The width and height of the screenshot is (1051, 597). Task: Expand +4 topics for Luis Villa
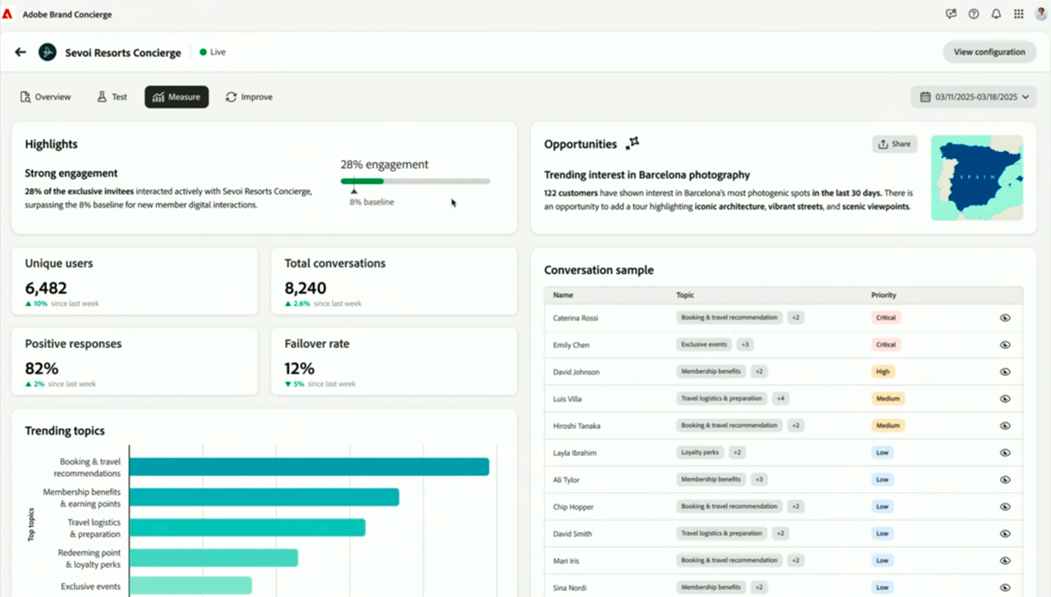point(780,398)
